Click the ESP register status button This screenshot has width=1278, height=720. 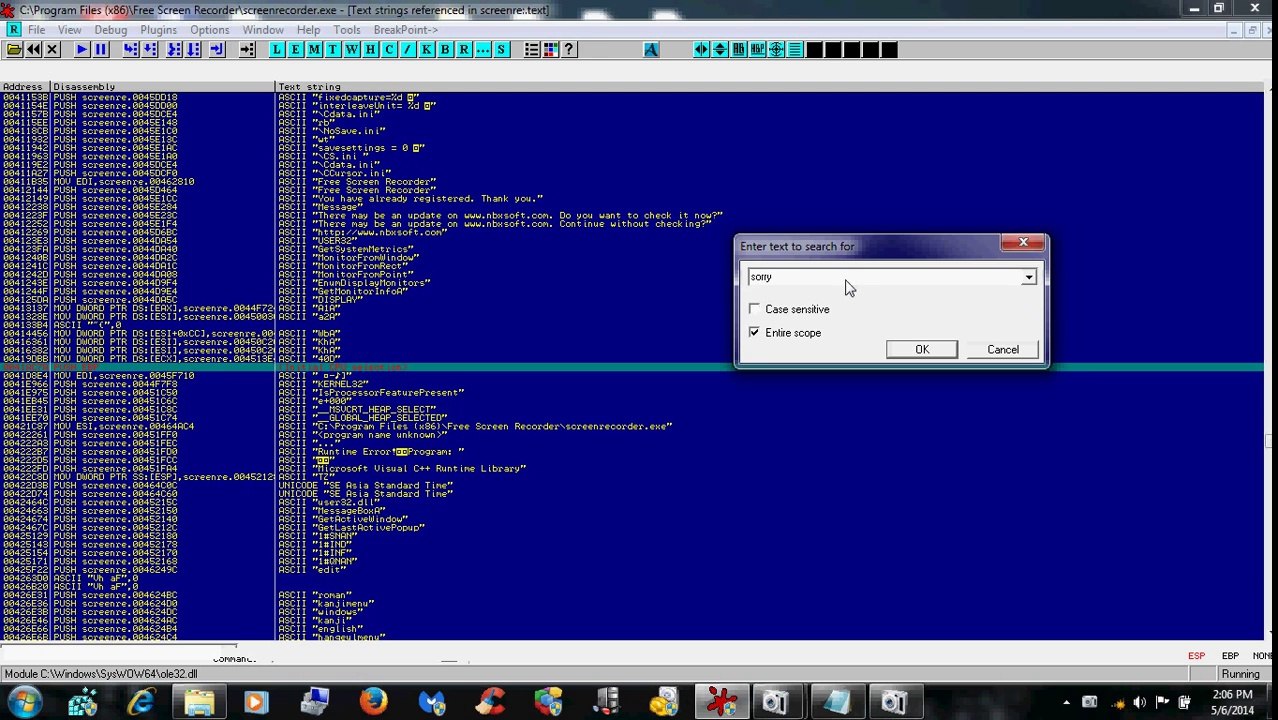(x=1196, y=656)
